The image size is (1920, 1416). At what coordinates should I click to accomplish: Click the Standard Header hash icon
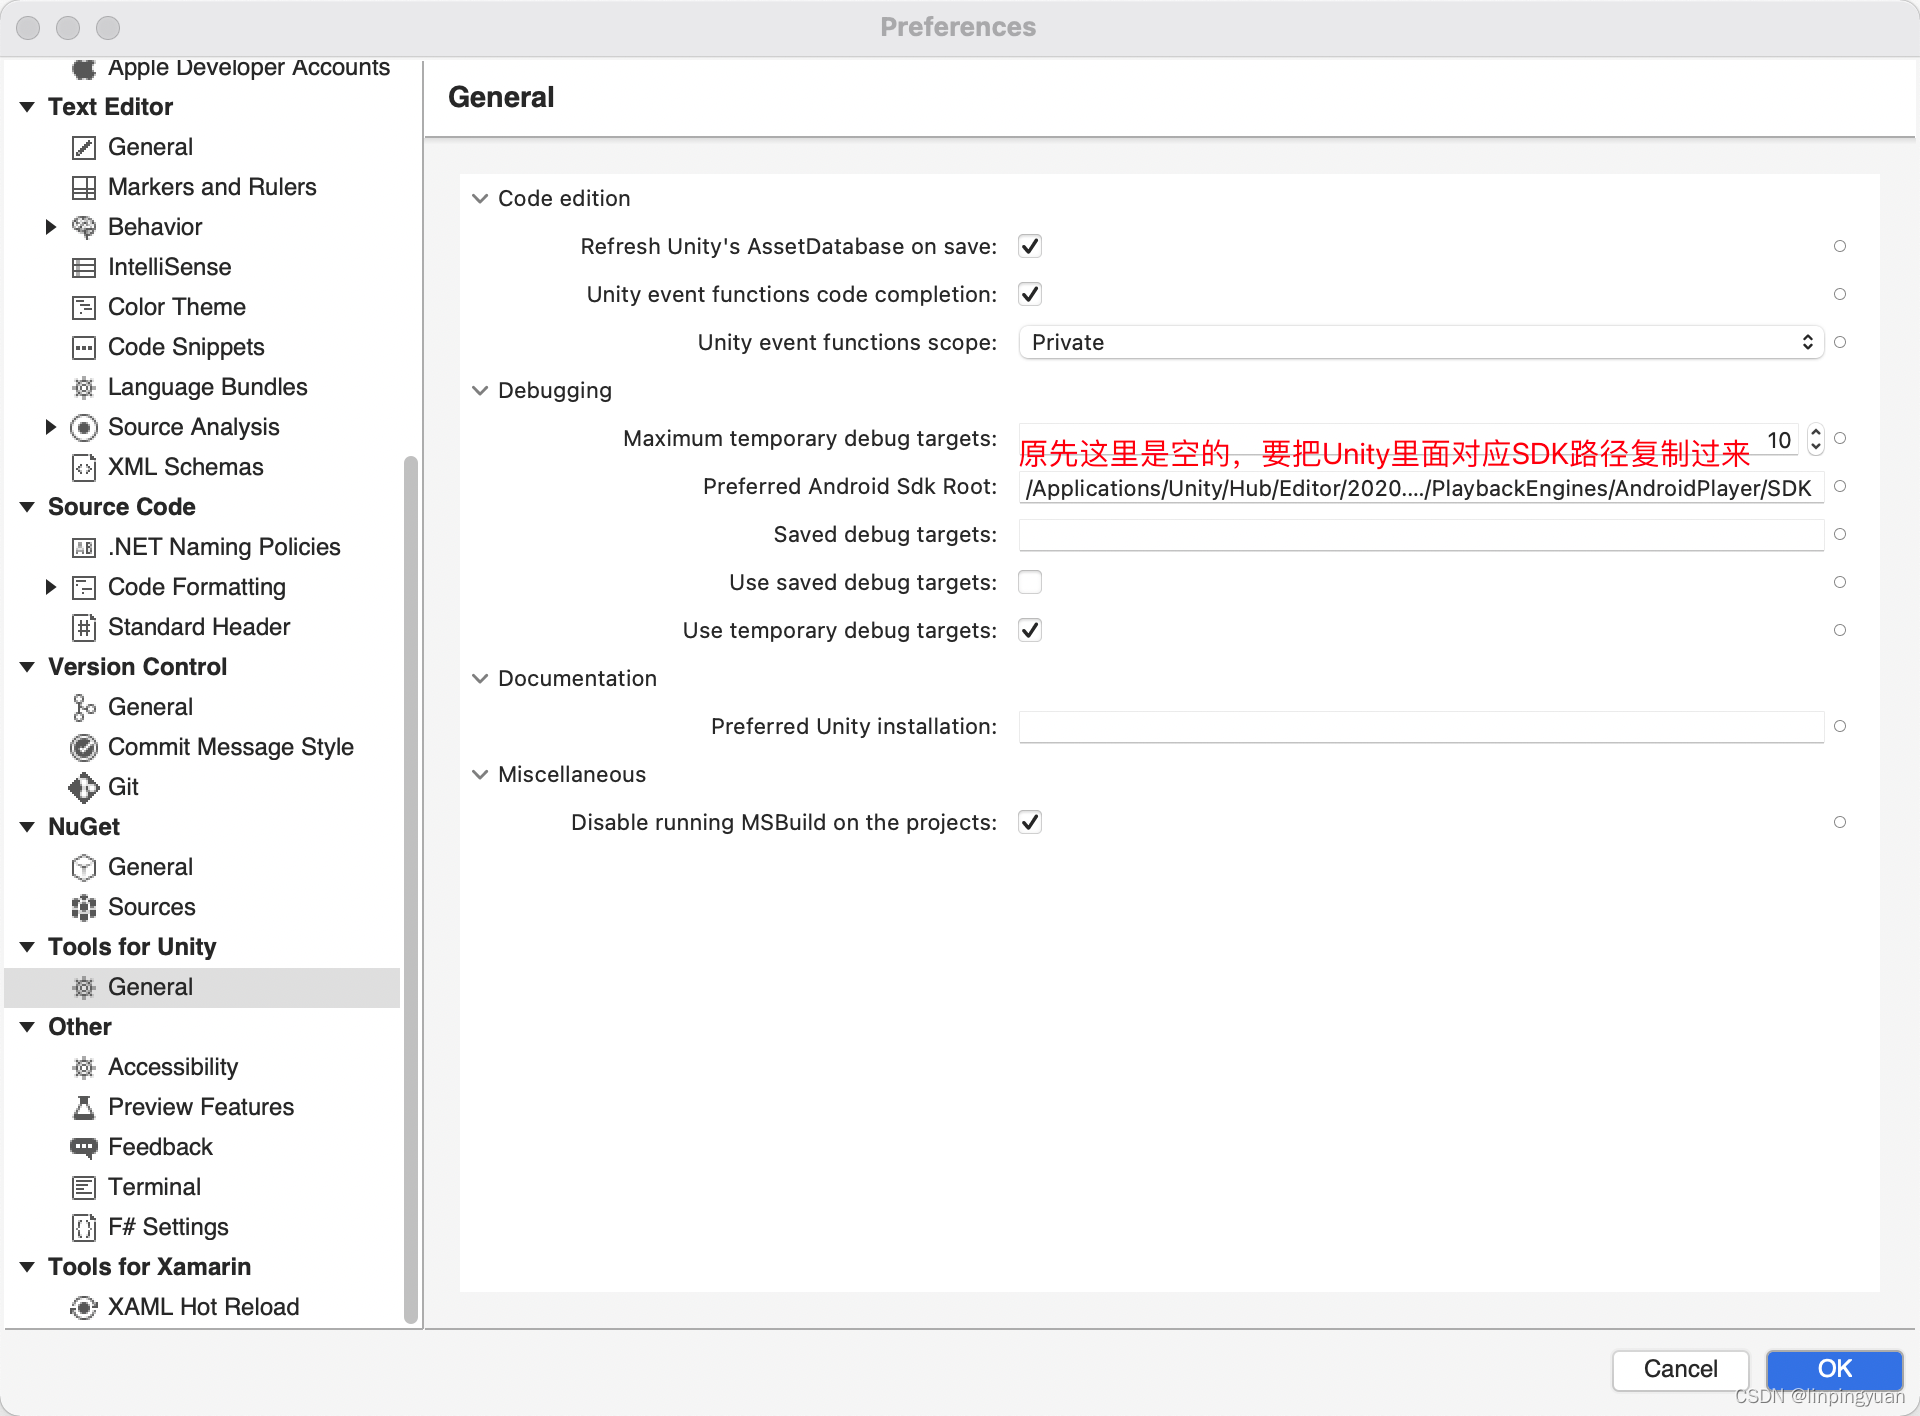click(84, 627)
